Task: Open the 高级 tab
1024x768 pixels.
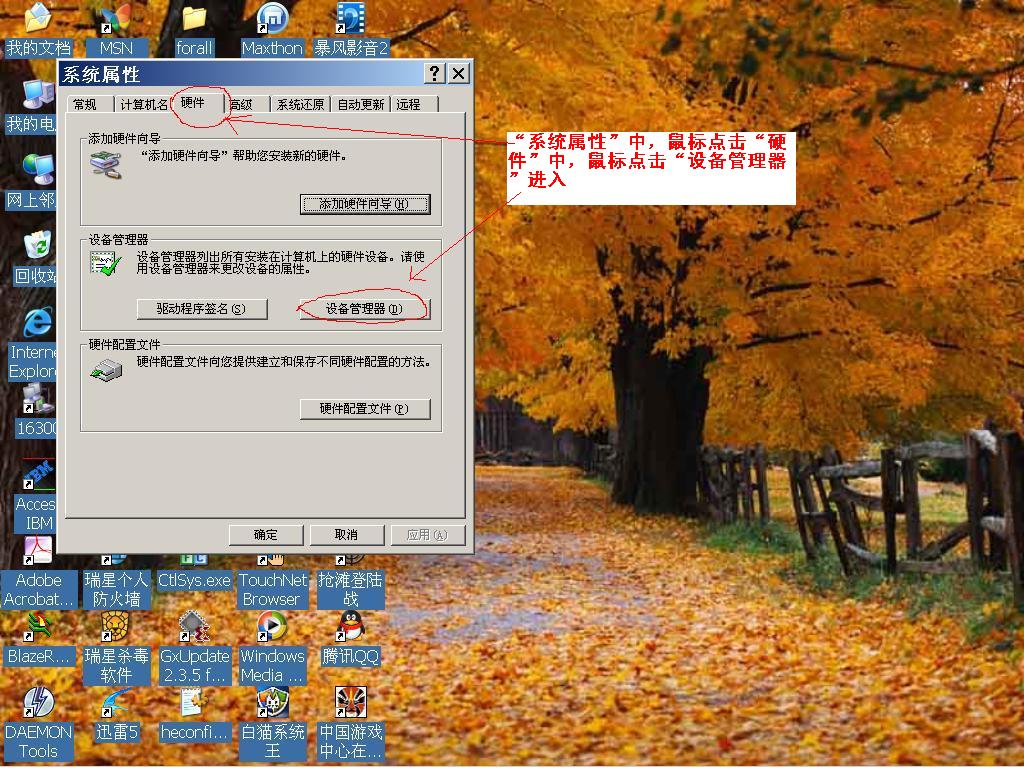Action: (x=241, y=104)
